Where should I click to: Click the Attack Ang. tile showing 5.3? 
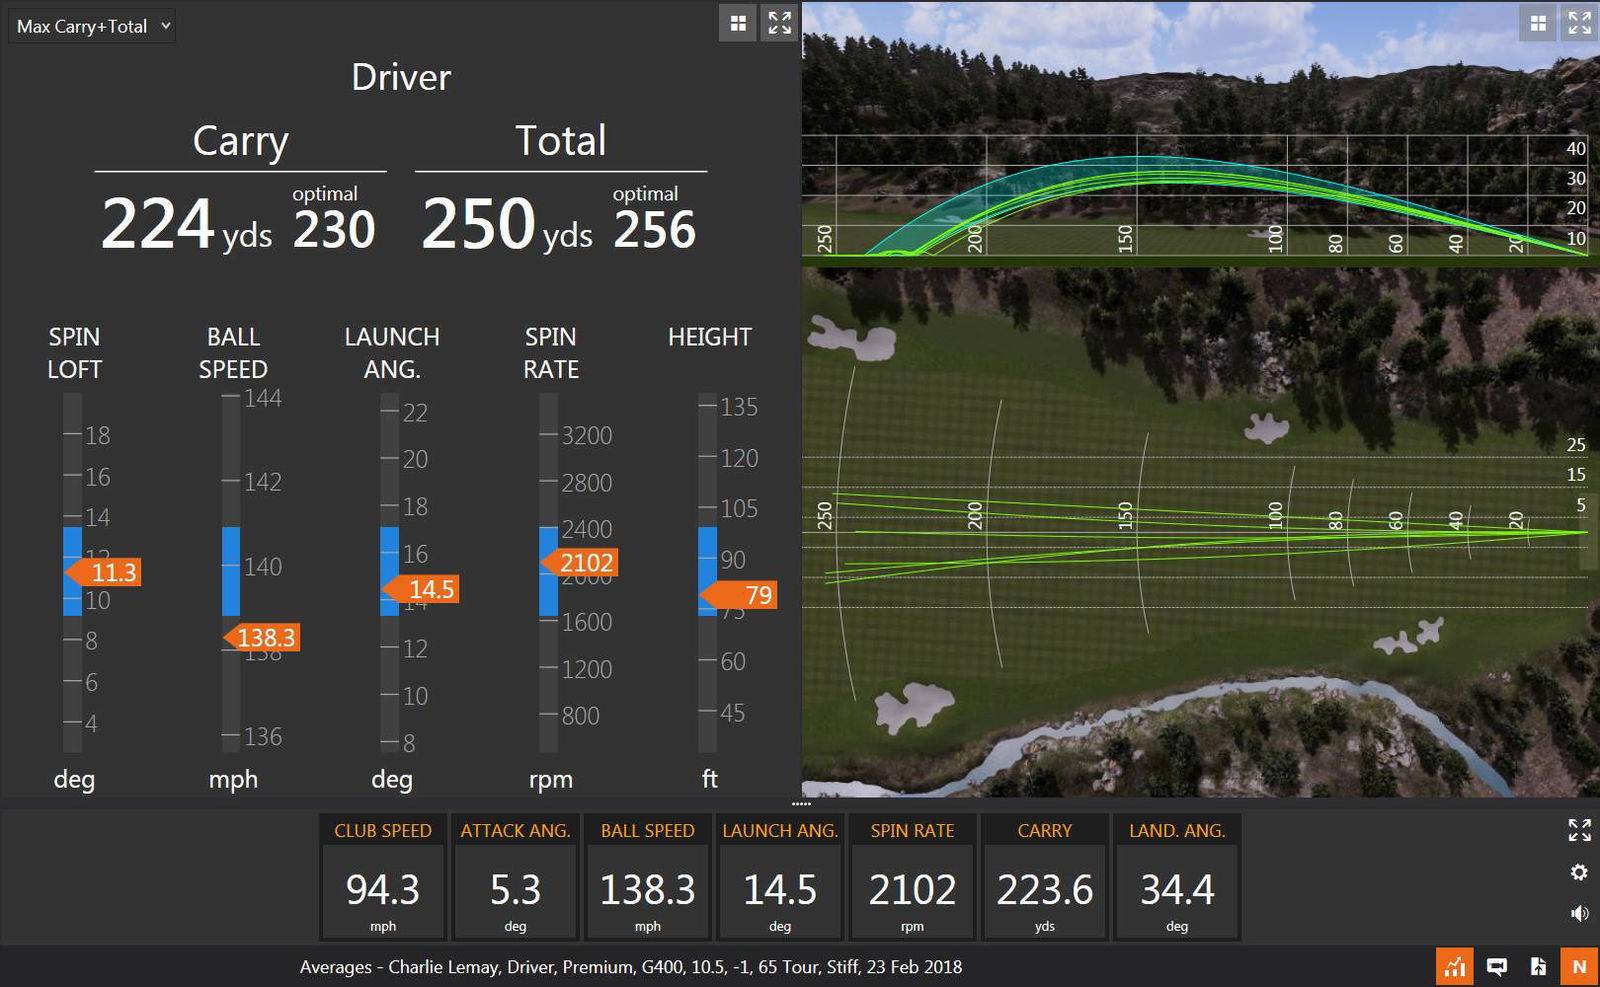click(x=515, y=878)
